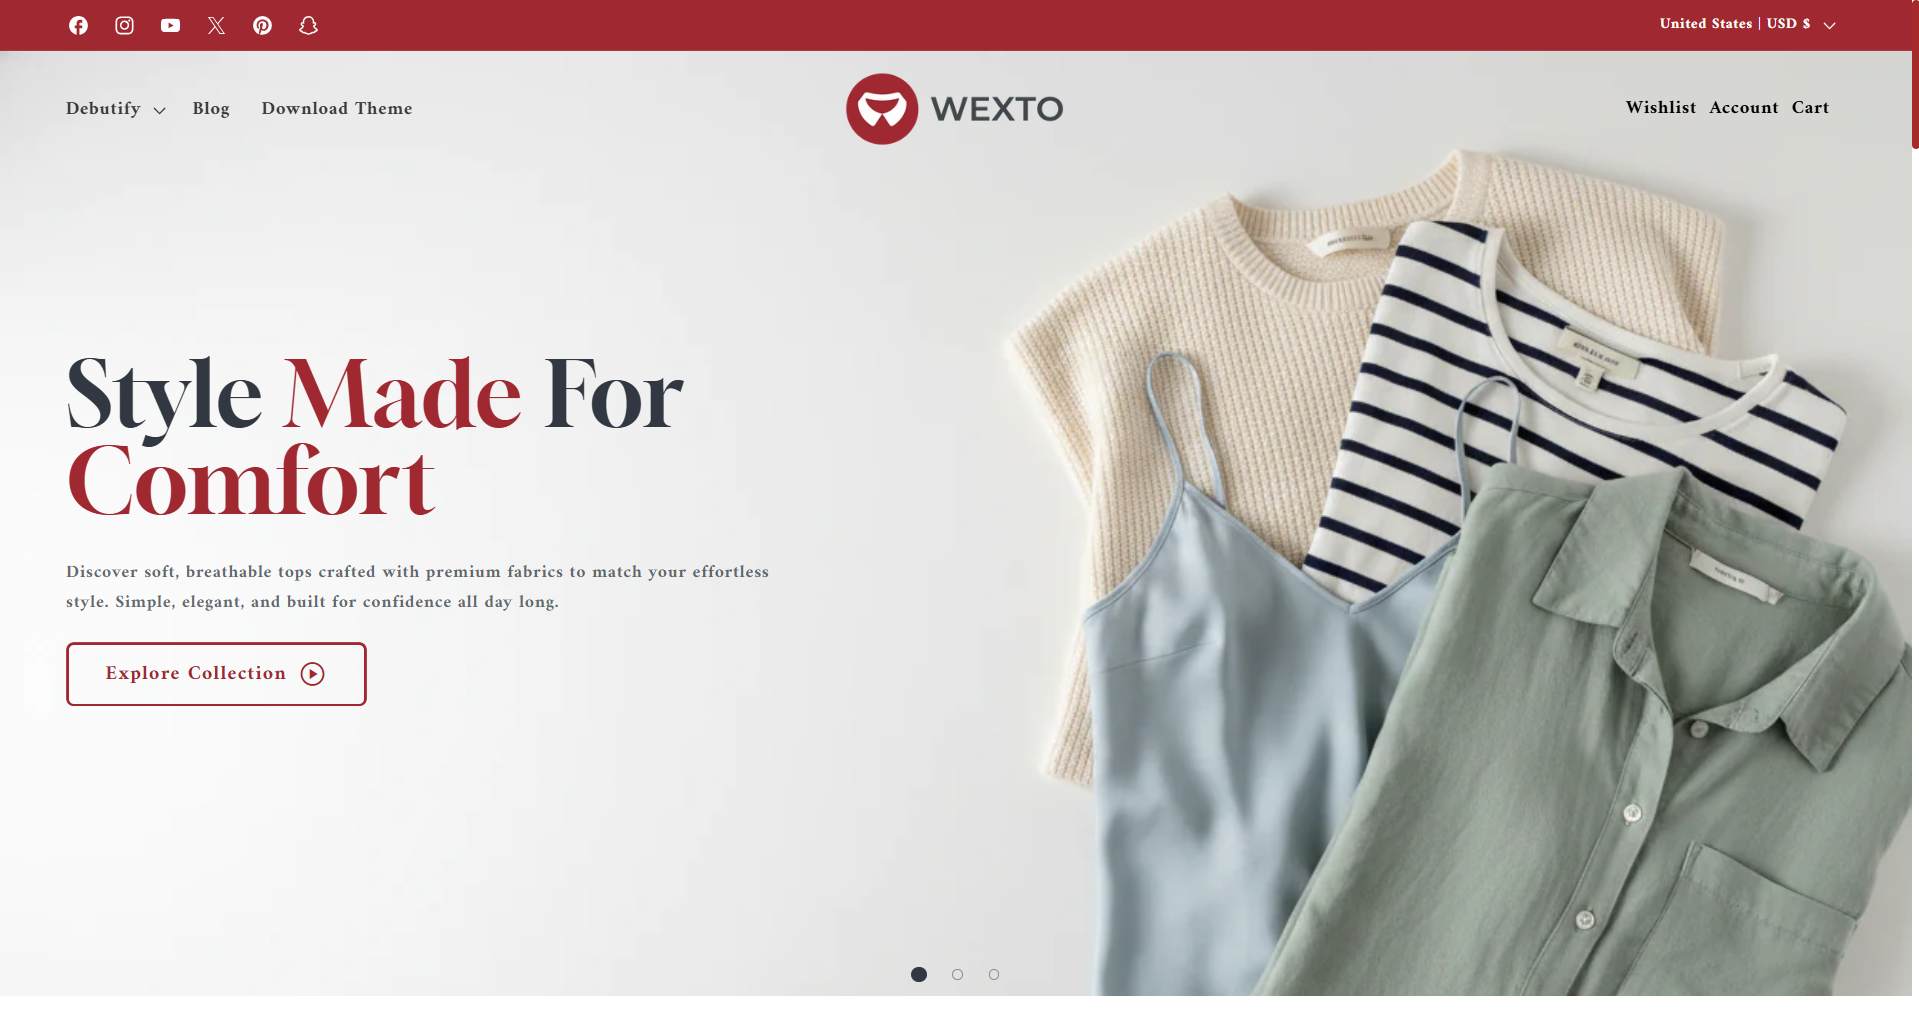This screenshot has width=1919, height=1029.
Task: Open the Facebook social link
Action: tap(78, 25)
